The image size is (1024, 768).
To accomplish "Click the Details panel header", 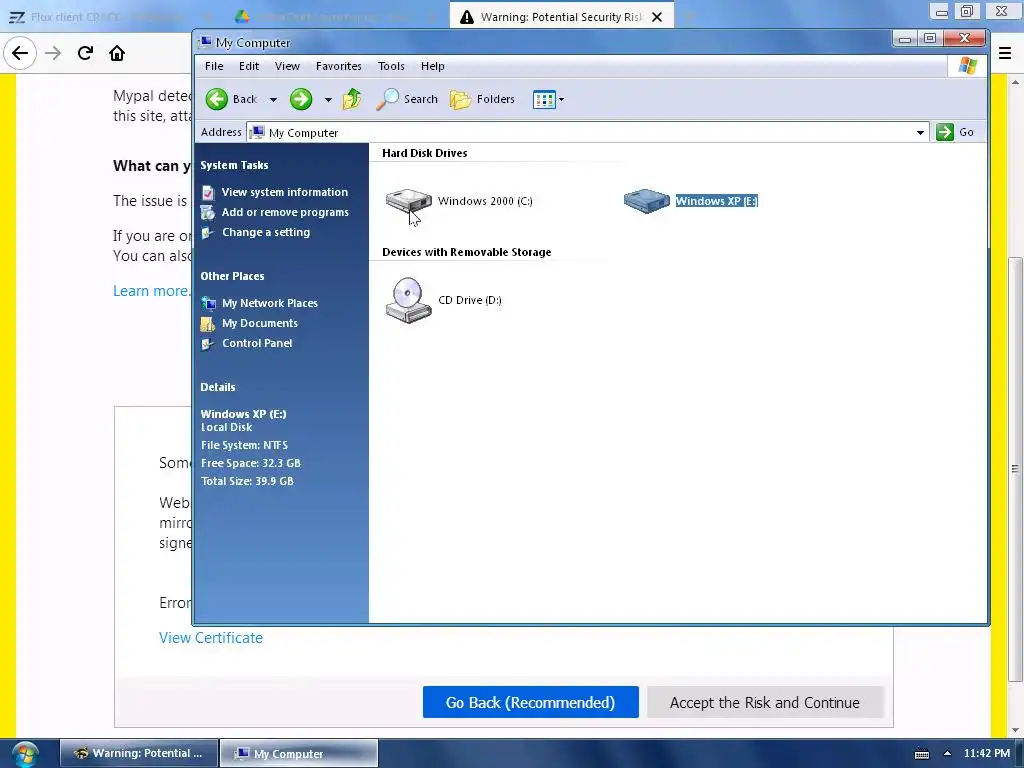I will [218, 387].
